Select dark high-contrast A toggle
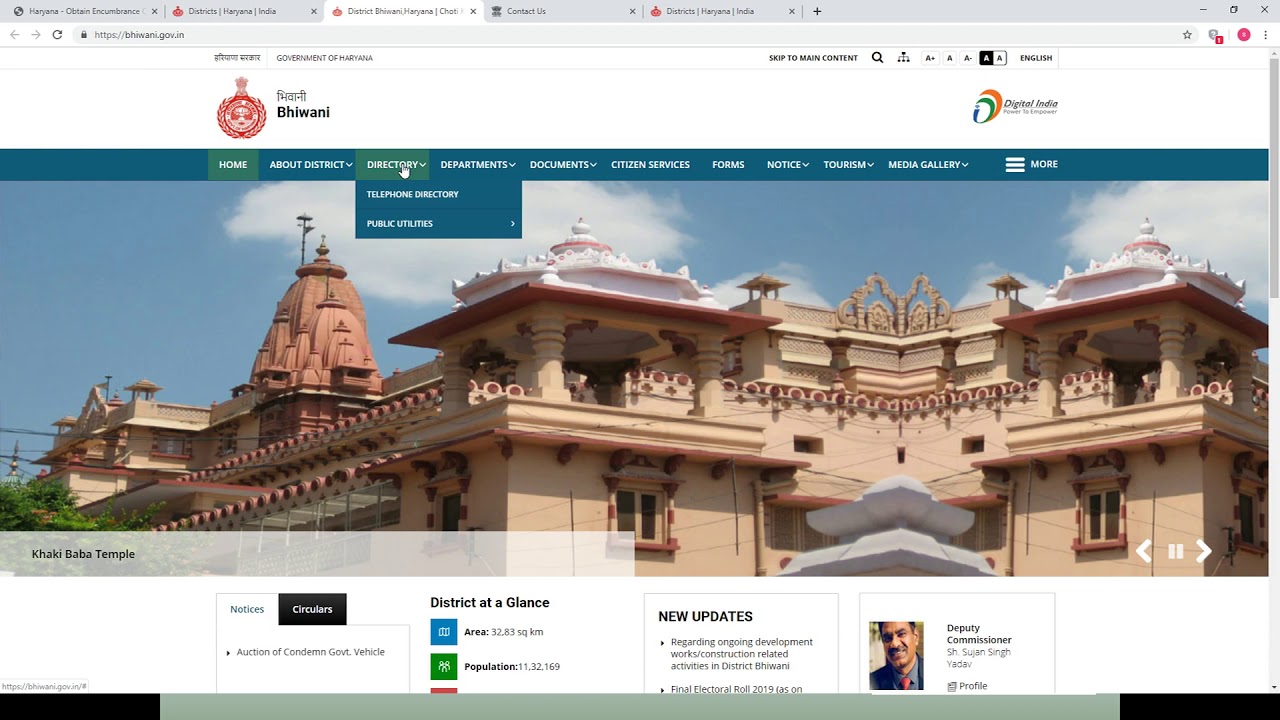 point(986,58)
